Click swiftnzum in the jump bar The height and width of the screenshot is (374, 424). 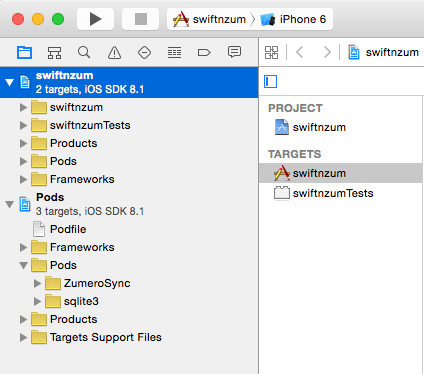tap(383, 52)
